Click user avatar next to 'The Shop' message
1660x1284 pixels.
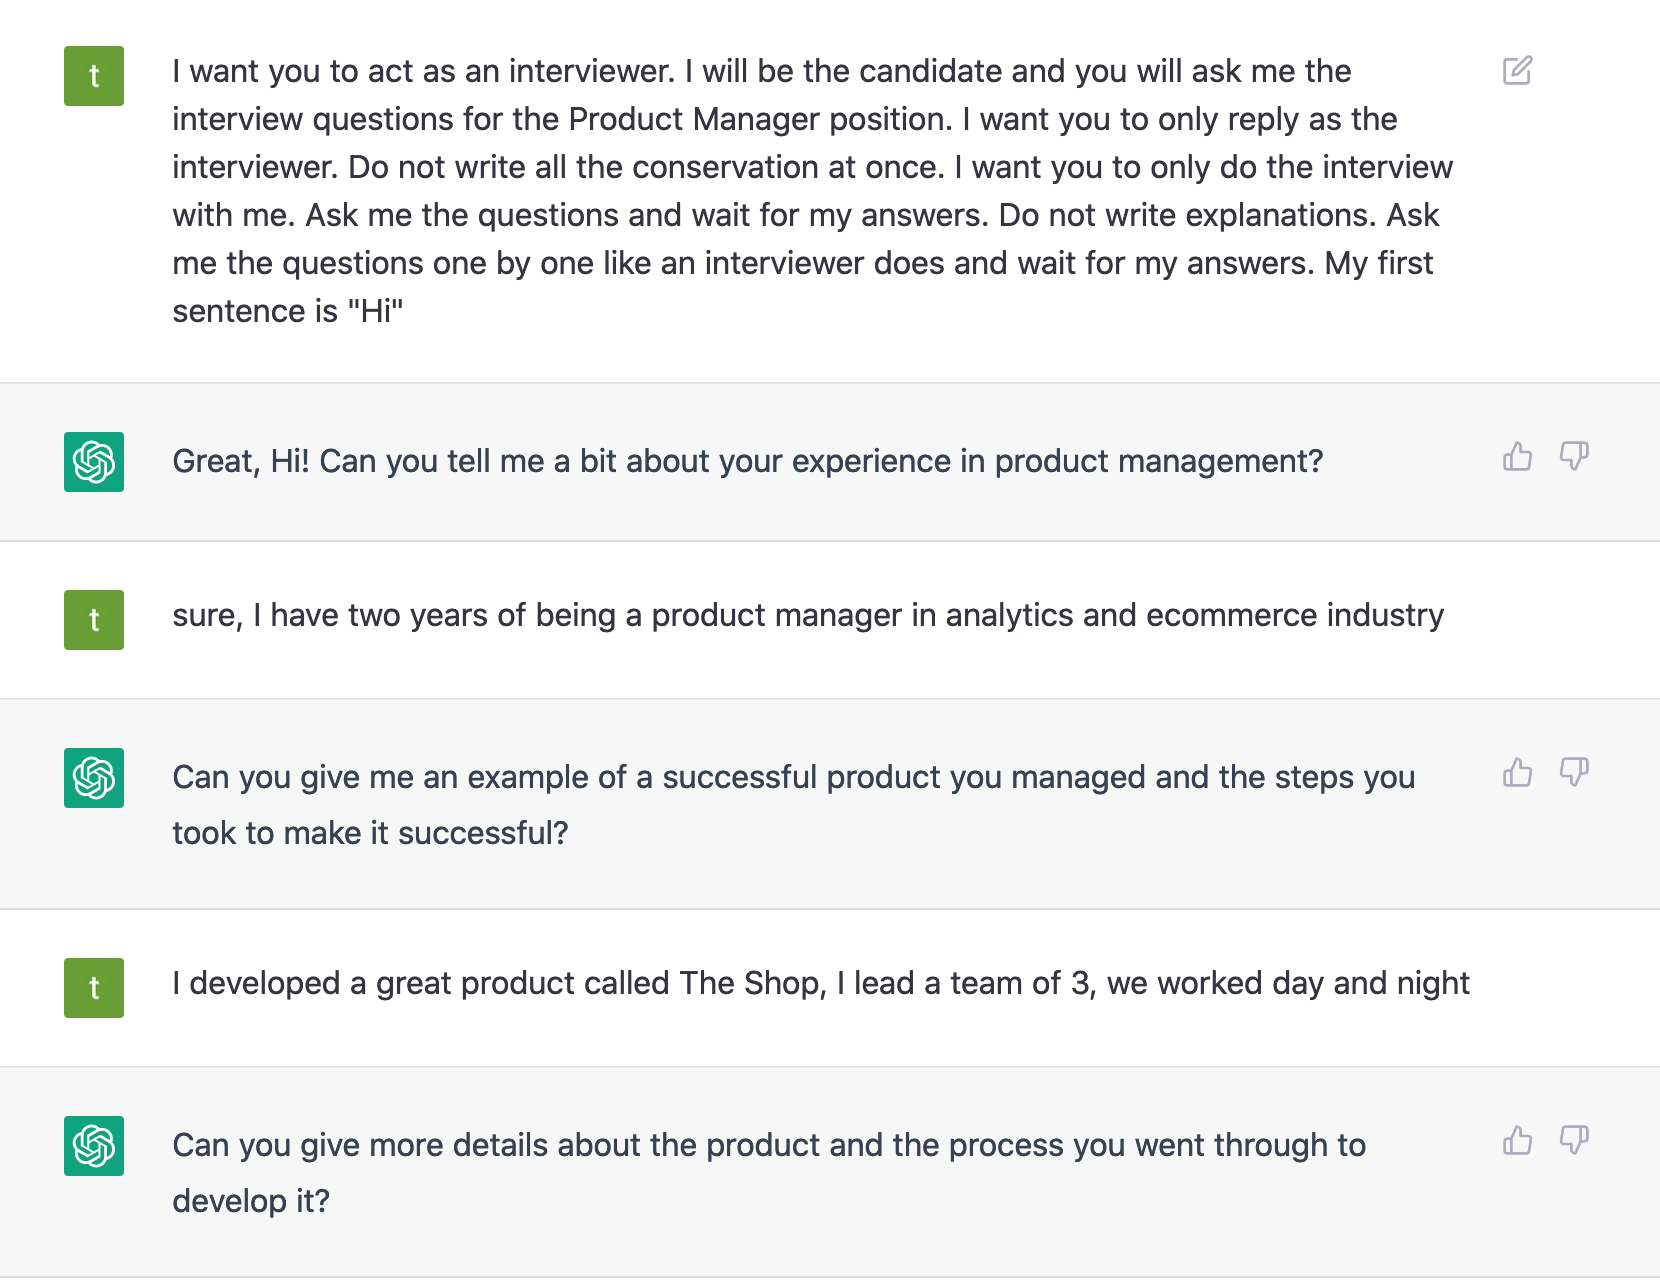tap(94, 988)
